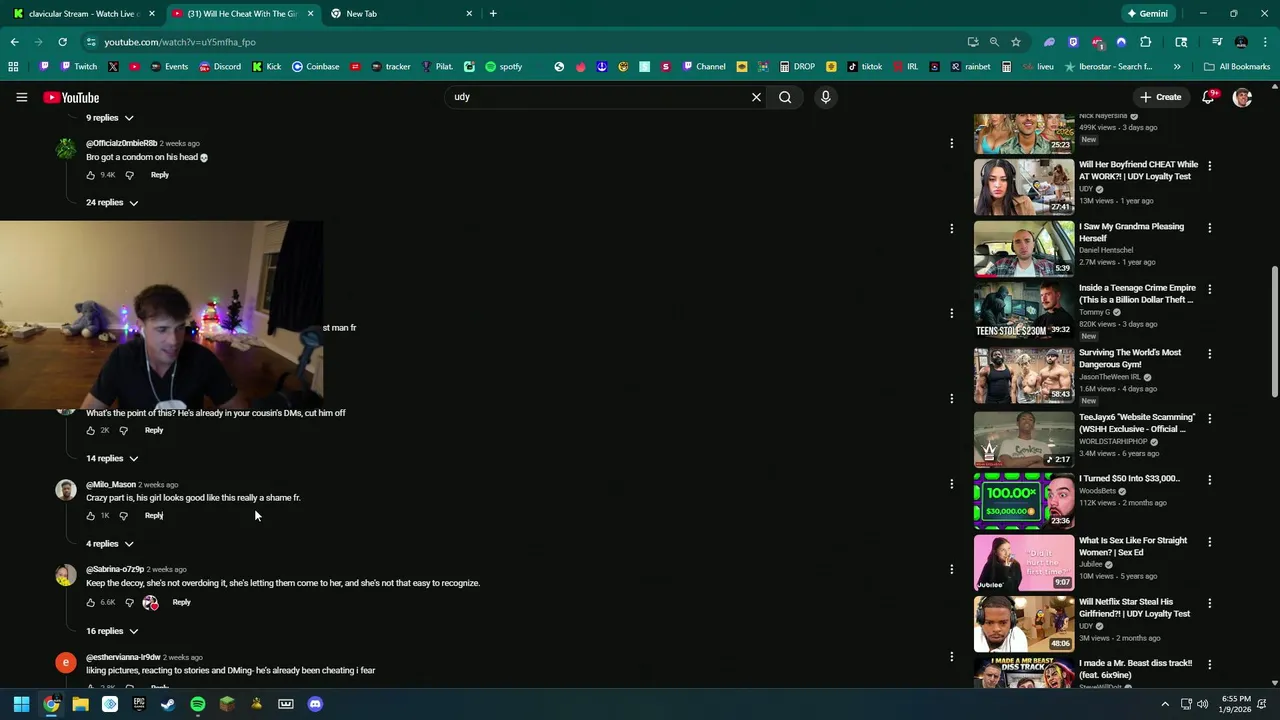The image size is (1280, 720).
Task: Open the Gemini button in Chrome
Action: click(x=1146, y=14)
